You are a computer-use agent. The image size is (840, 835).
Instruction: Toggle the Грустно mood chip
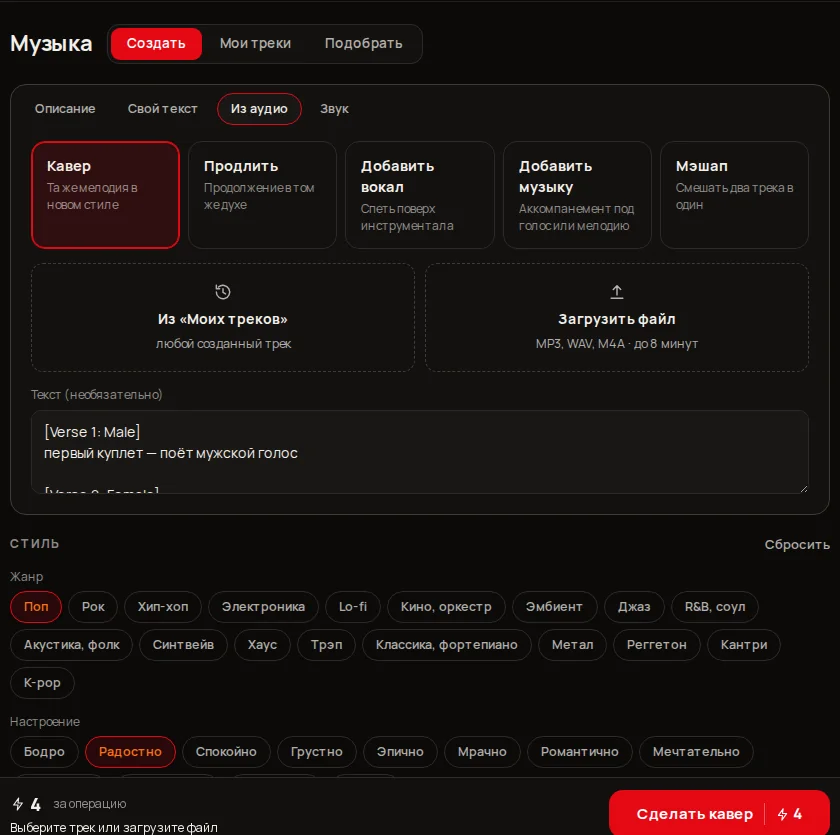click(317, 752)
